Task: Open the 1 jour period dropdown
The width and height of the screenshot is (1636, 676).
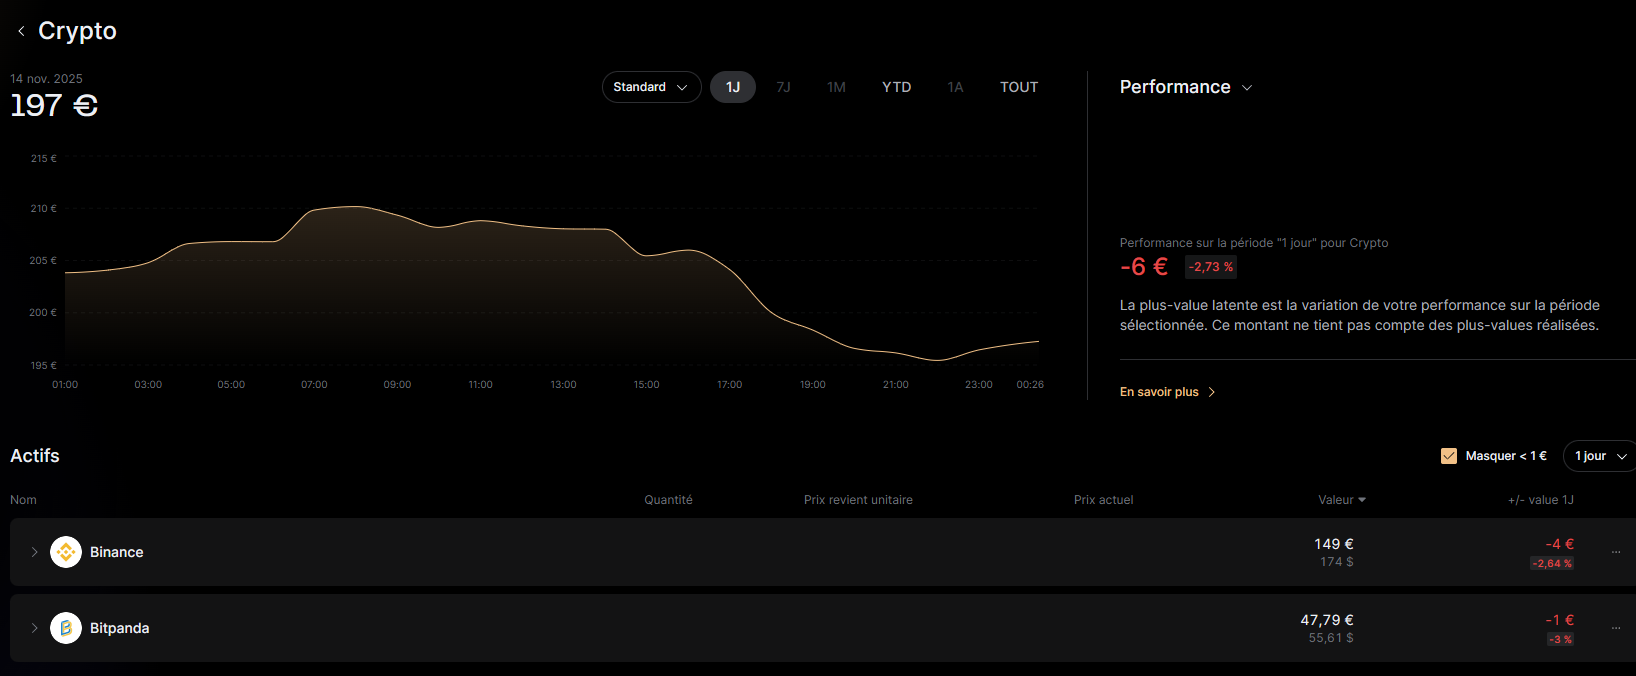Action: click(1600, 456)
